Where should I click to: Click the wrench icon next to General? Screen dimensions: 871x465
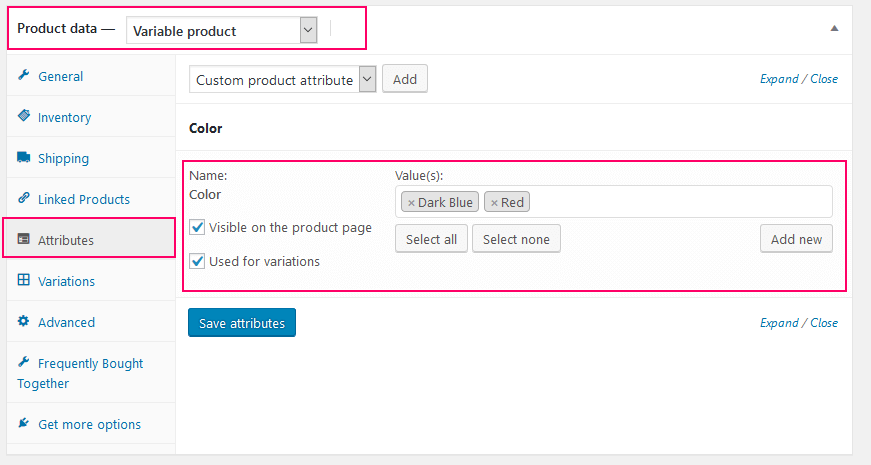click(23, 76)
